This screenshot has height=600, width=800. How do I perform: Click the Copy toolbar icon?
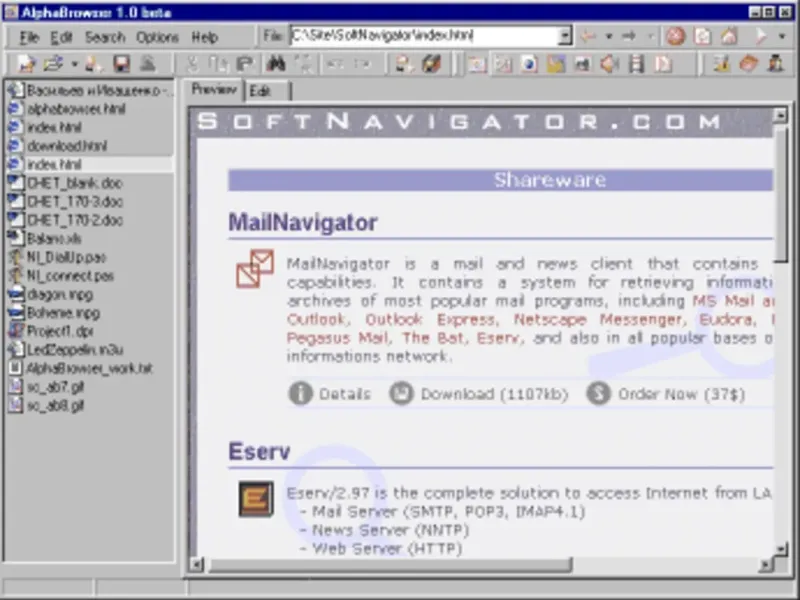pos(219,64)
